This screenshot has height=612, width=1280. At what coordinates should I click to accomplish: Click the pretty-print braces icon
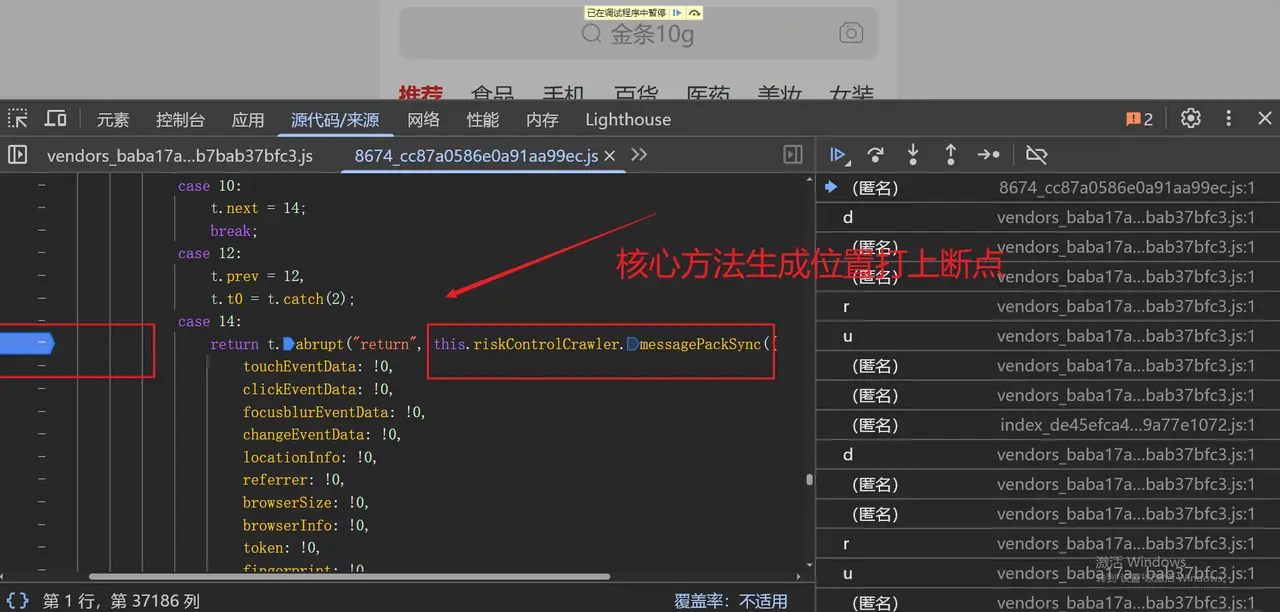(x=18, y=601)
